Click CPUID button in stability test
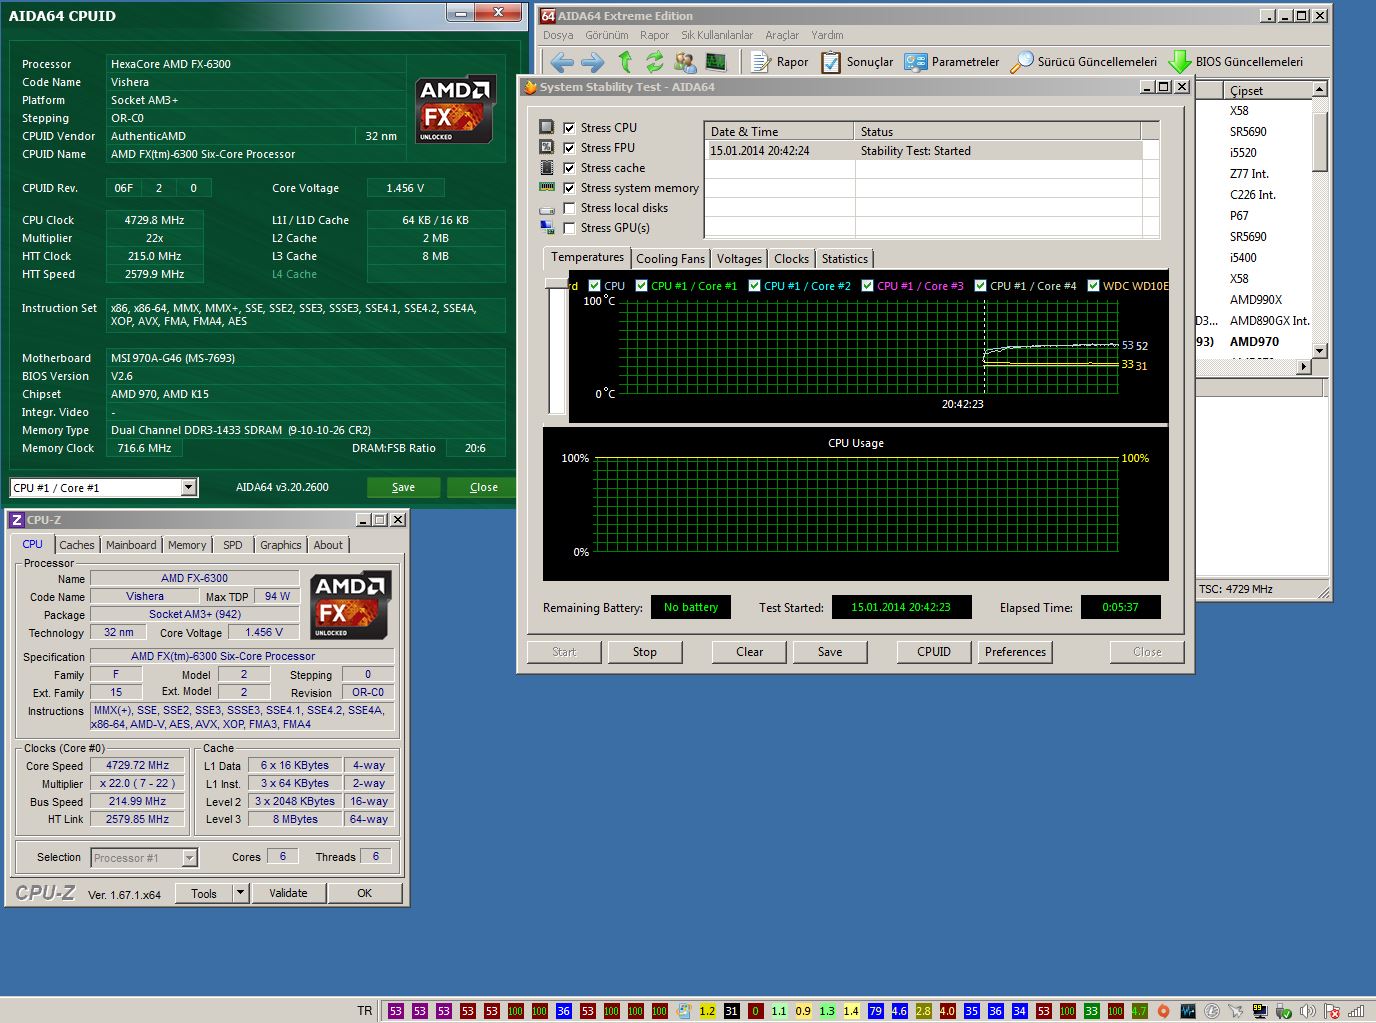The height and width of the screenshot is (1023, 1376). click(x=934, y=652)
